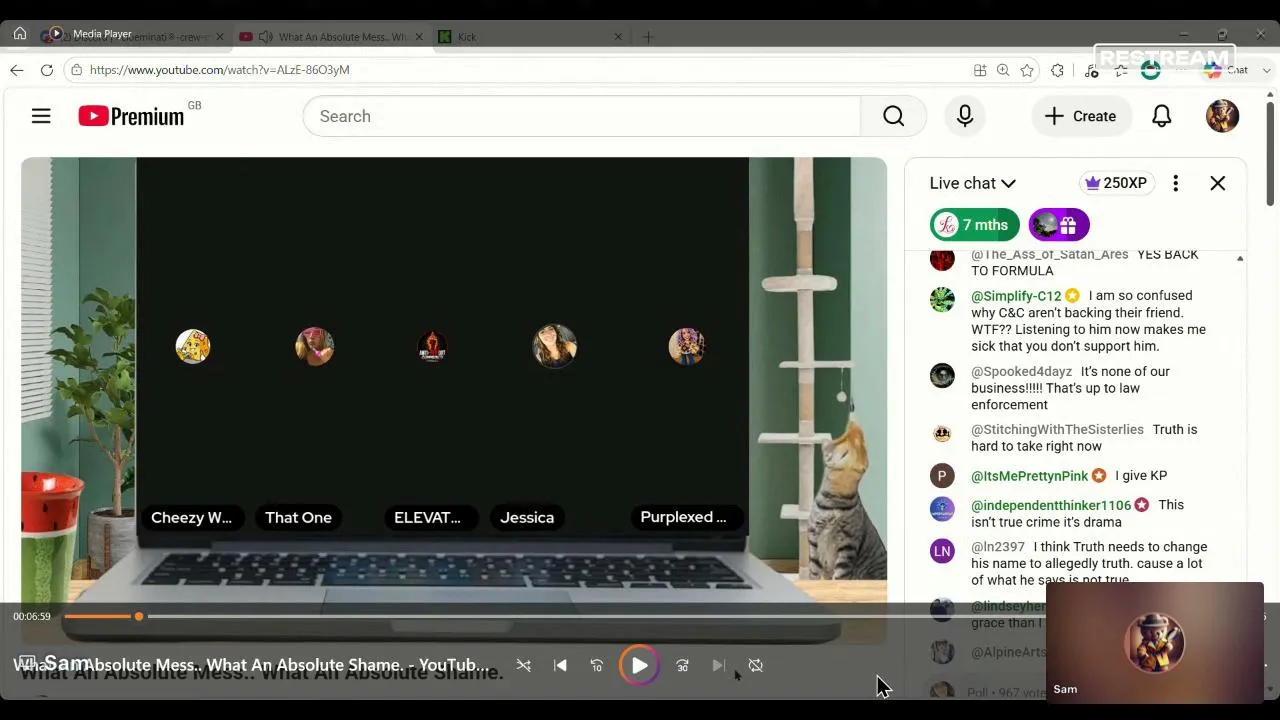Click @Spooked4dayz's profile avatar
The width and height of the screenshot is (1280, 720).
coord(942,375)
